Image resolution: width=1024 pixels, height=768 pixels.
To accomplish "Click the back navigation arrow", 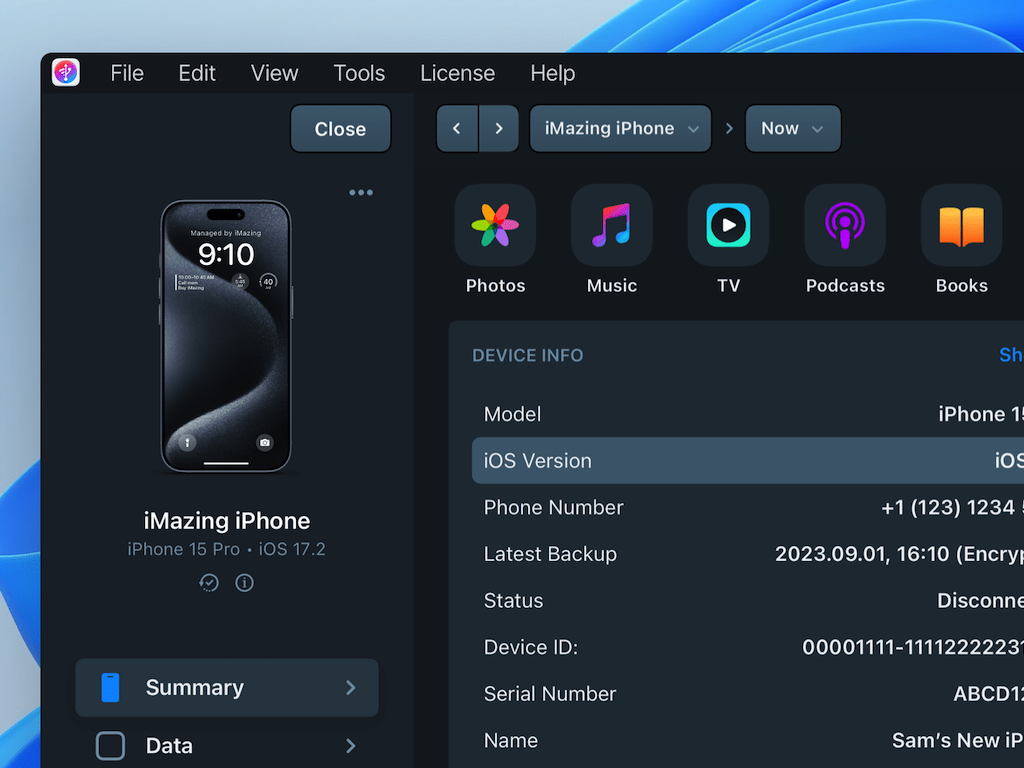I will (457, 128).
